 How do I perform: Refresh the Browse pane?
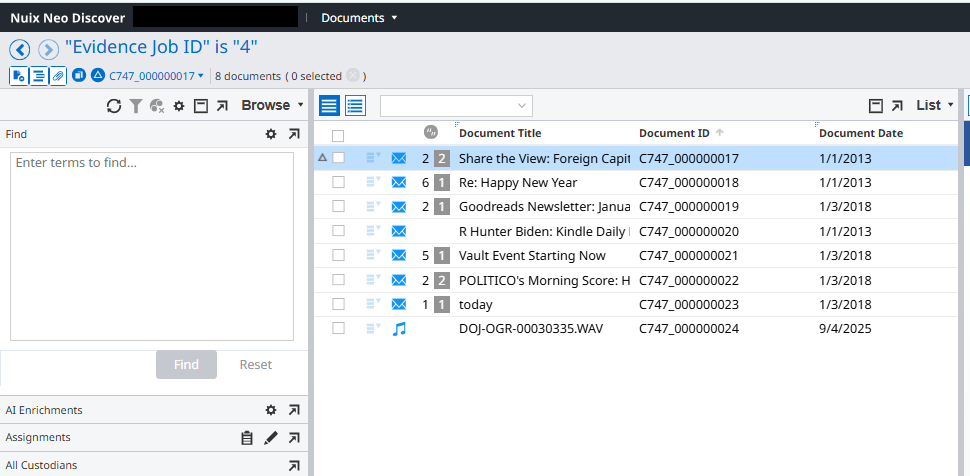(x=114, y=106)
